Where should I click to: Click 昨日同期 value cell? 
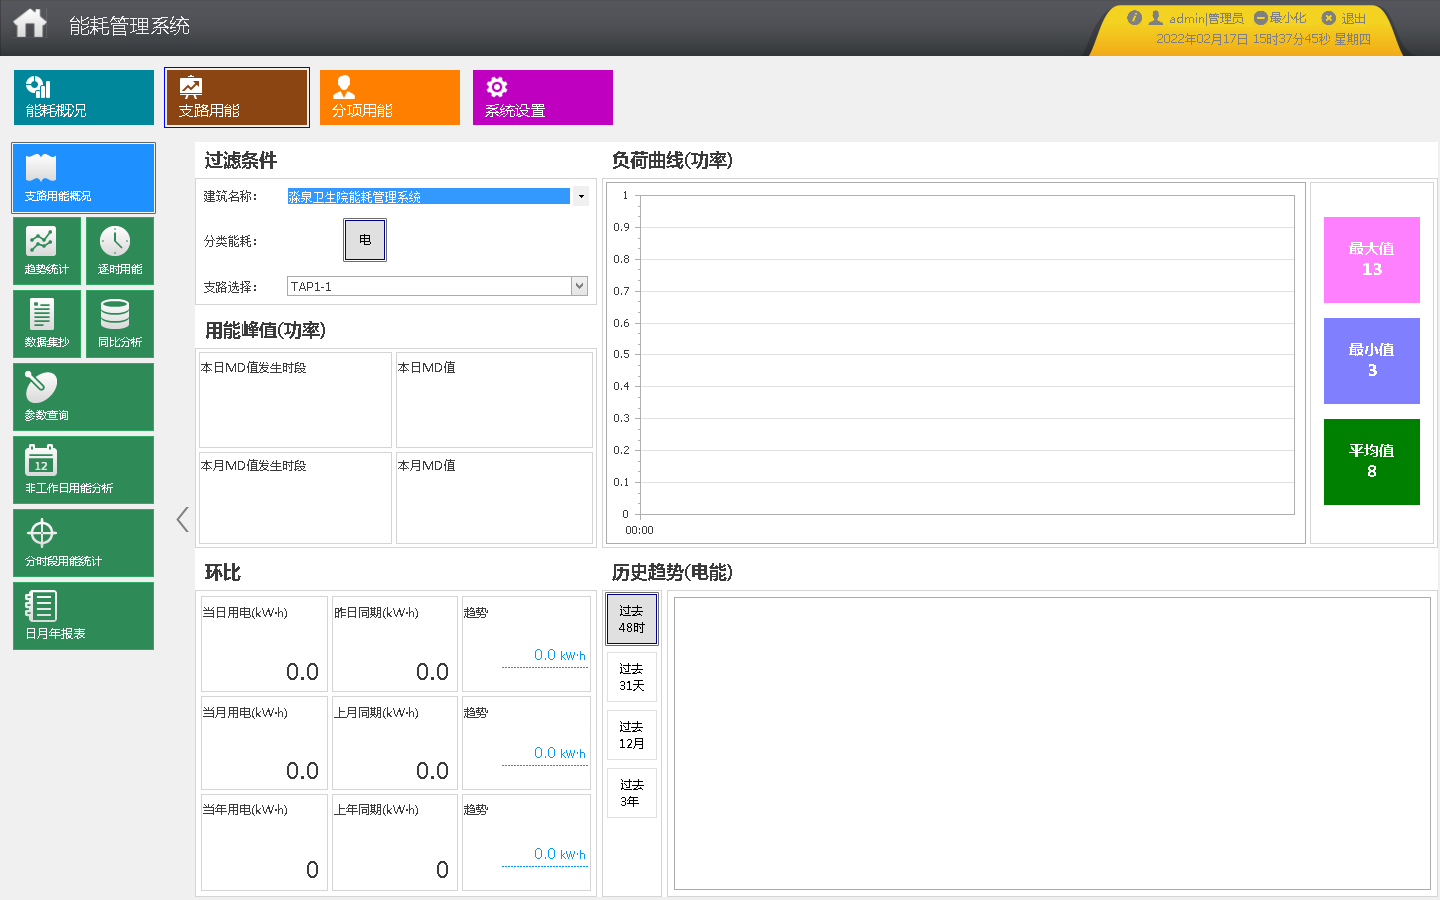(x=395, y=644)
